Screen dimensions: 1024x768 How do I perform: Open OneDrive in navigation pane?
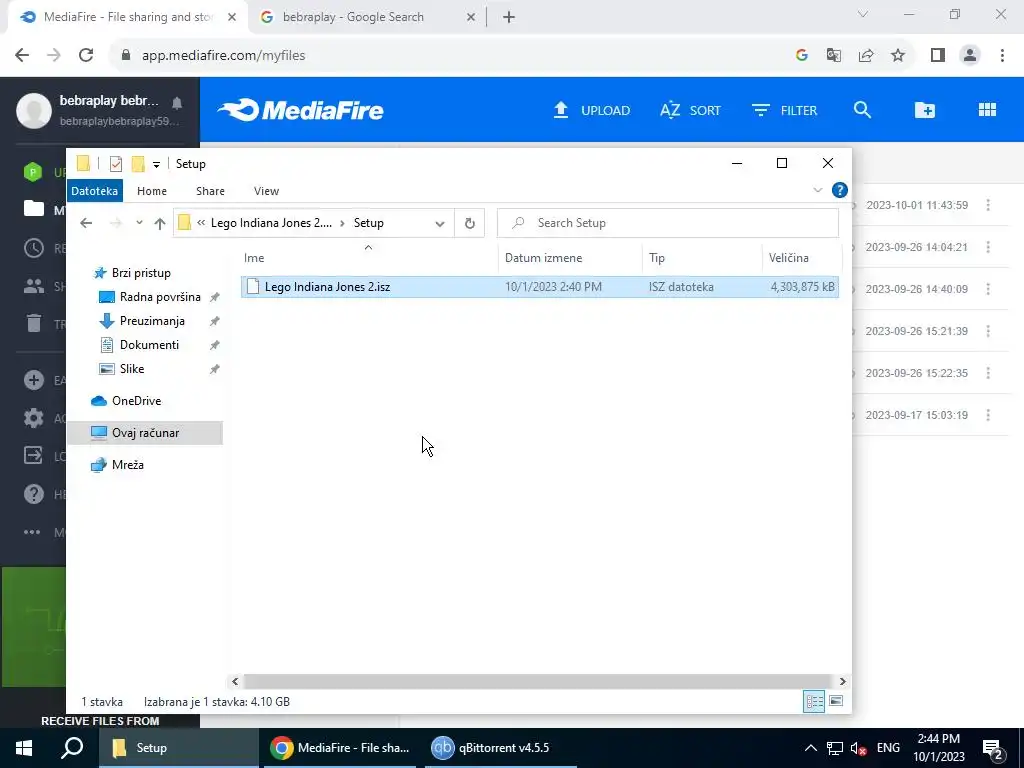click(136, 401)
